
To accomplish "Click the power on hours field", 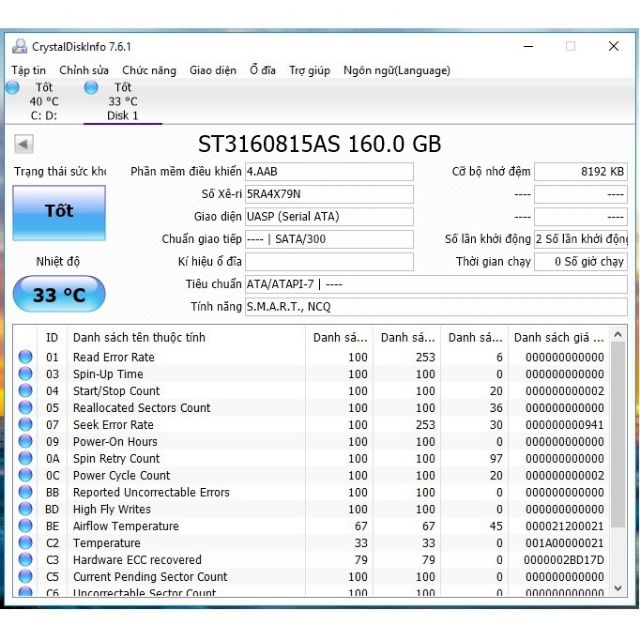I will pyautogui.click(x=581, y=262).
